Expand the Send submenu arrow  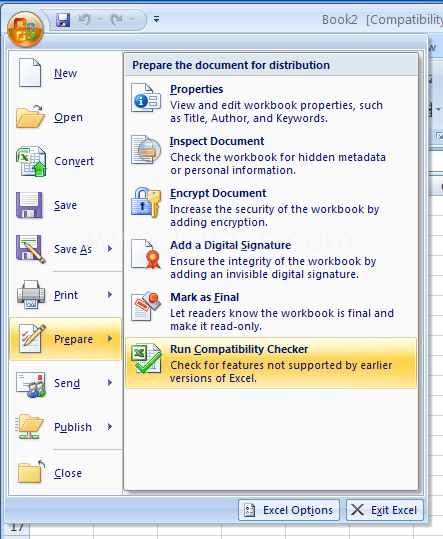click(x=110, y=383)
